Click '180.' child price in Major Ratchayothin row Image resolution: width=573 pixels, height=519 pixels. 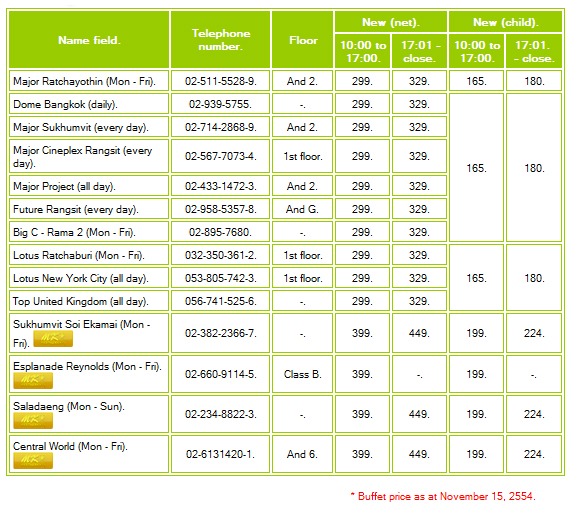(534, 81)
